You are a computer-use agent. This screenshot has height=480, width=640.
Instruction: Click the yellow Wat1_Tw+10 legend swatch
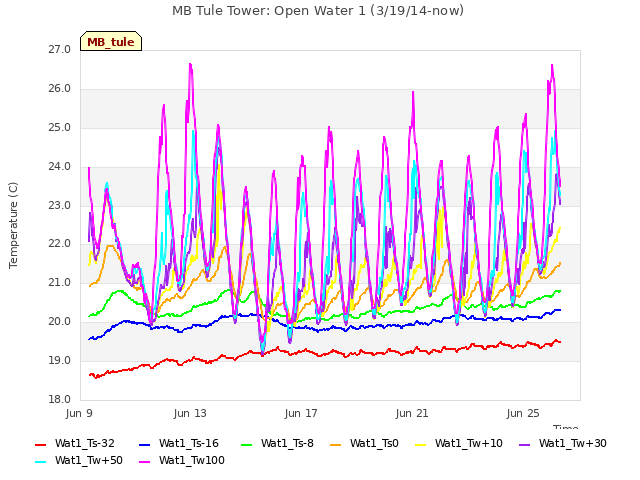(421, 444)
